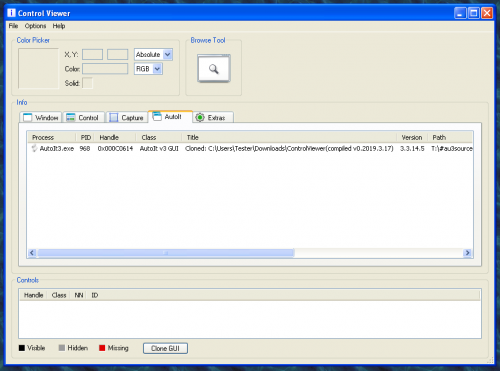
Task: Click the horizontal scrollbar right arrow
Action: [x=467, y=253]
